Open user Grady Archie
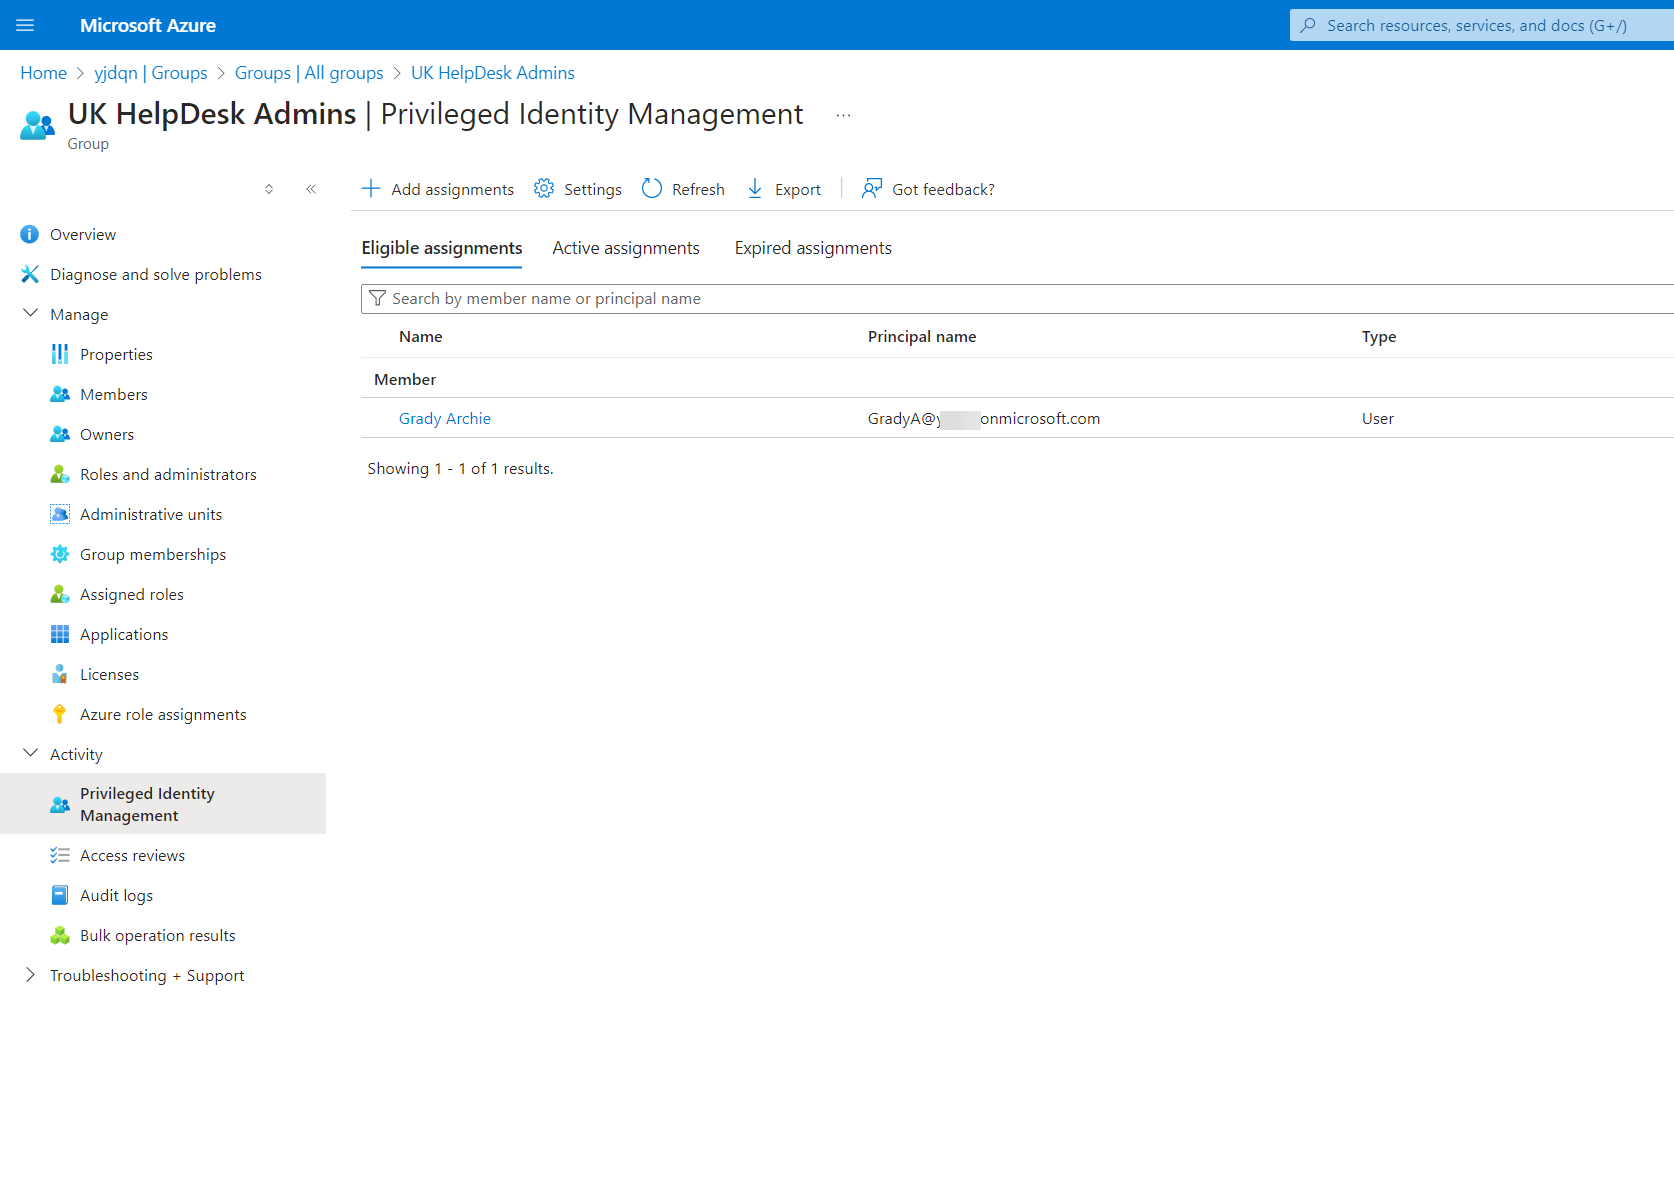This screenshot has width=1674, height=1178. click(x=444, y=418)
